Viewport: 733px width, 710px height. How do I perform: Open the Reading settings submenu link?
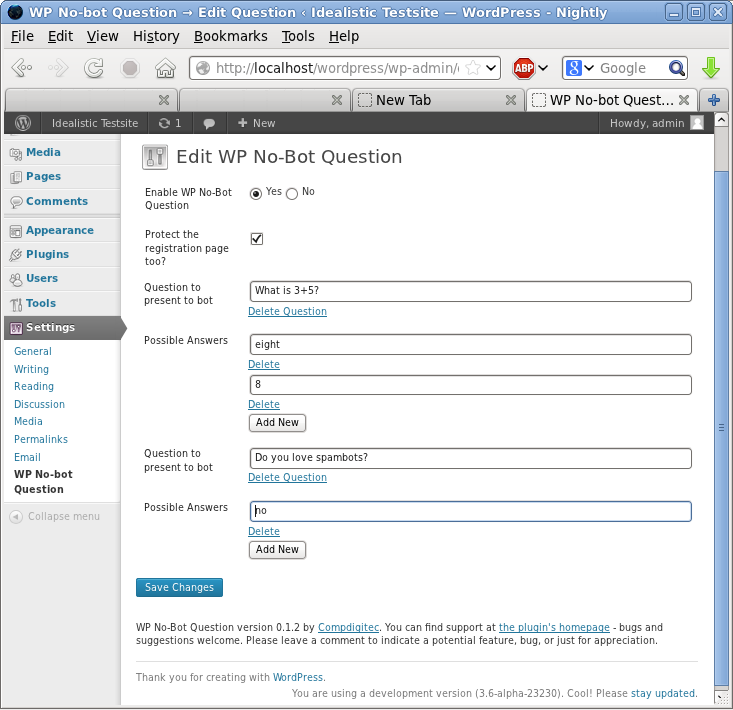click(x=34, y=387)
